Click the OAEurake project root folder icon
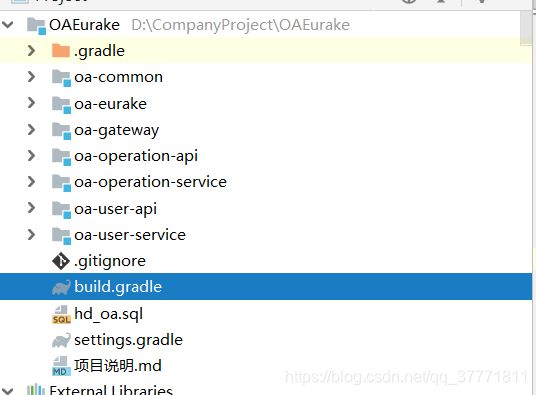 tap(36, 26)
